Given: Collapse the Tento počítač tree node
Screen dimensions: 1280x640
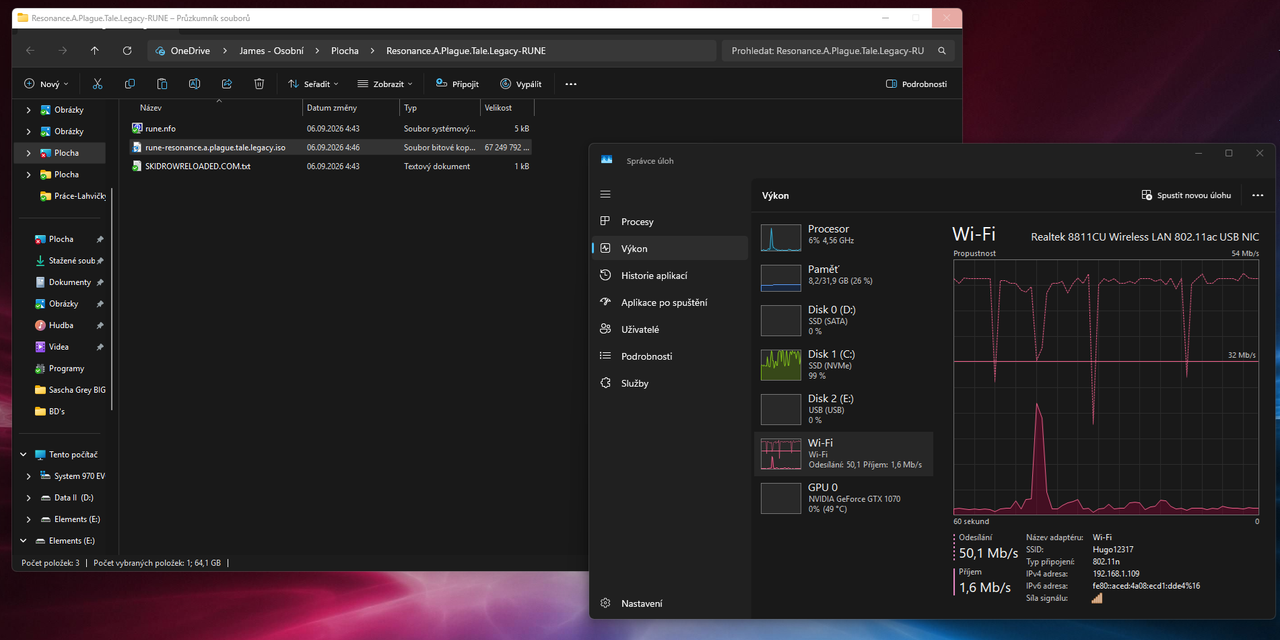Looking at the screenshot, I should 24,454.
